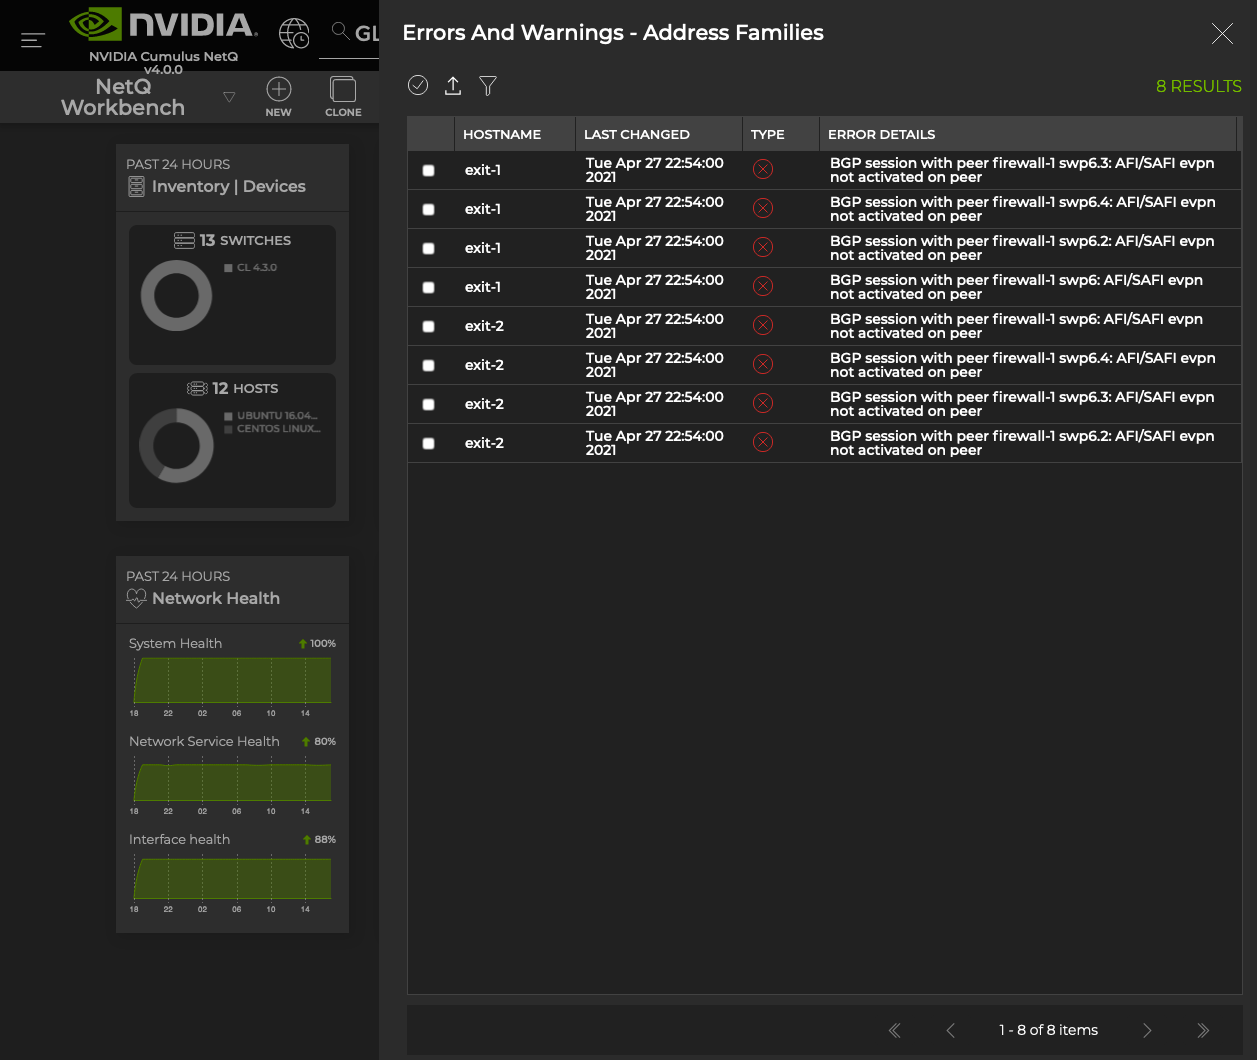Image resolution: width=1257 pixels, height=1060 pixels.
Task: Click the Error Details column header
Action: tap(881, 134)
